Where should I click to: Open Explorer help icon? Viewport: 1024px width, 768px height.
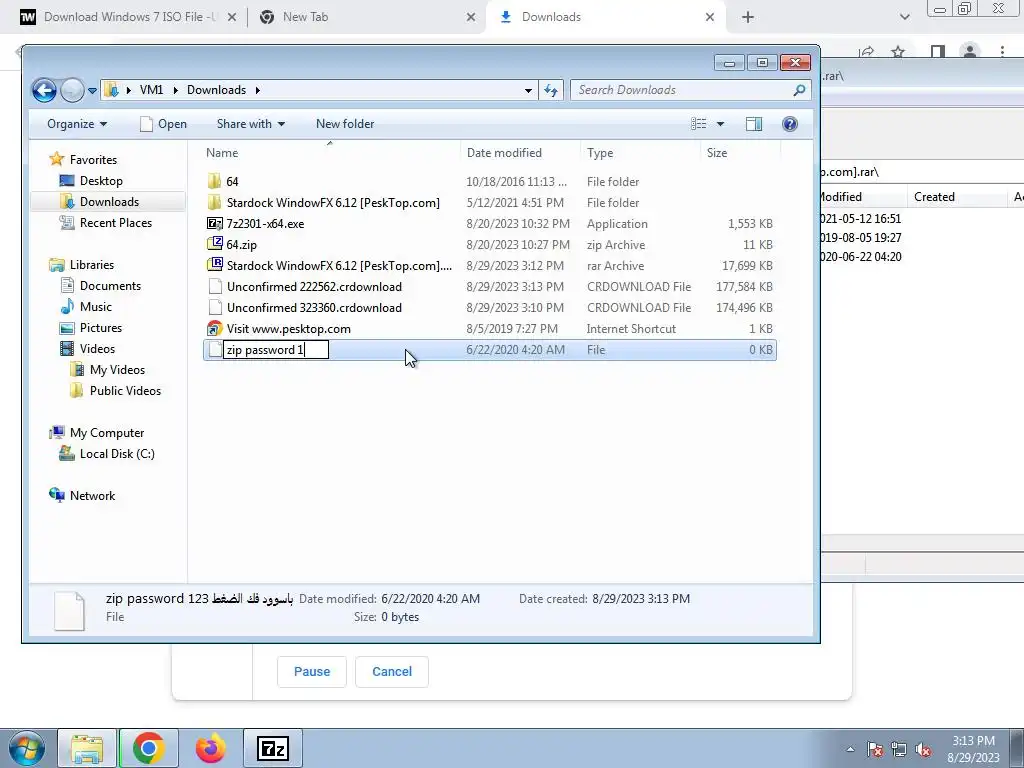790,124
